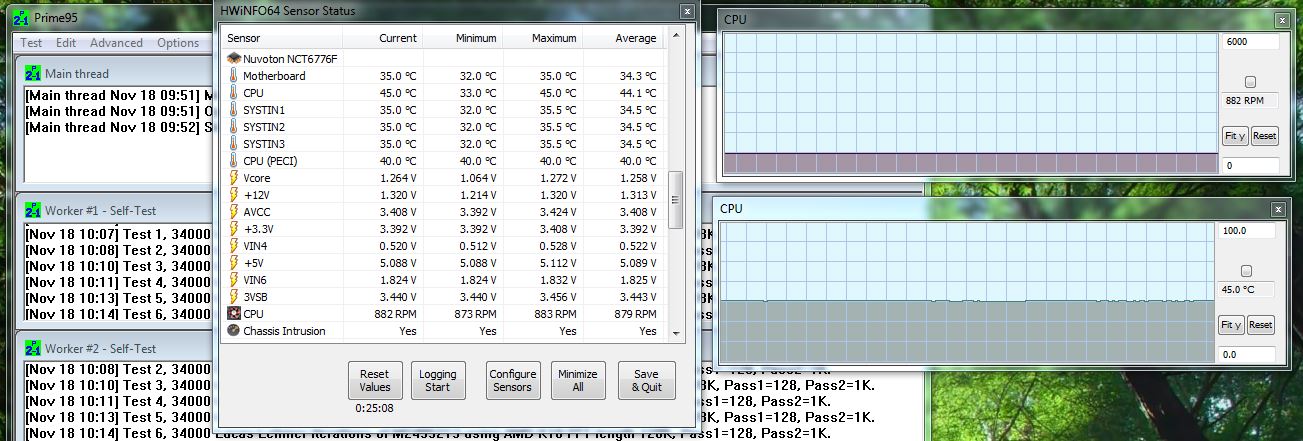Open the Advanced menu in Prime95
The height and width of the screenshot is (441, 1303).
point(116,43)
